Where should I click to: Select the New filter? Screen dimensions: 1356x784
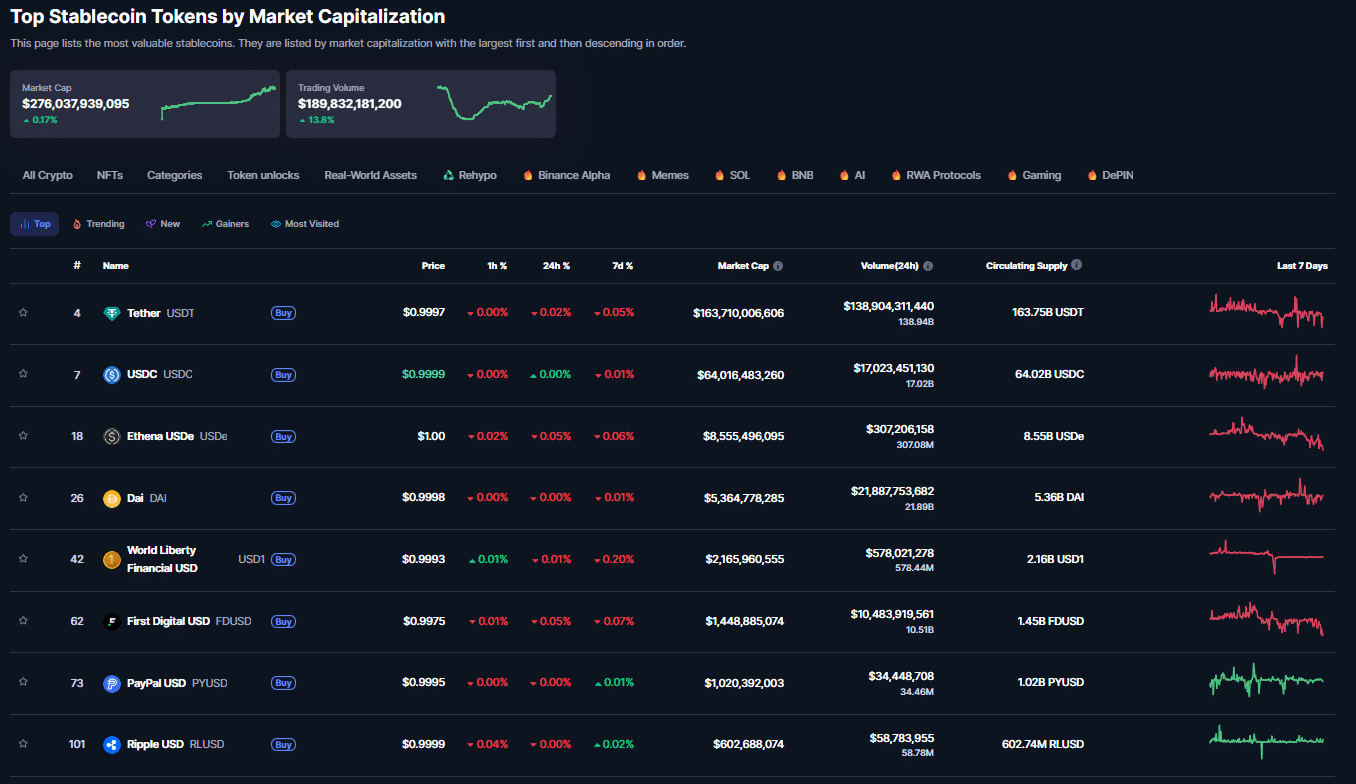[x=163, y=224]
